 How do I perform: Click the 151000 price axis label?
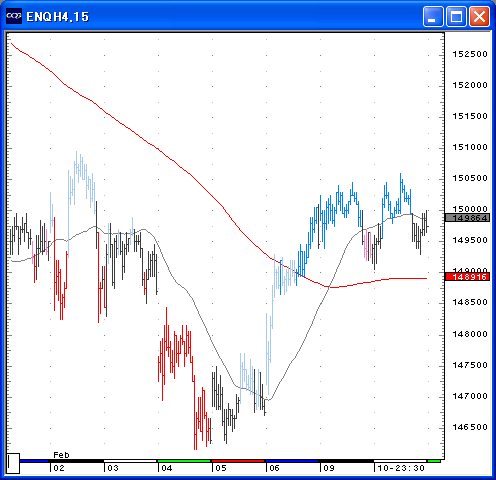click(x=470, y=147)
